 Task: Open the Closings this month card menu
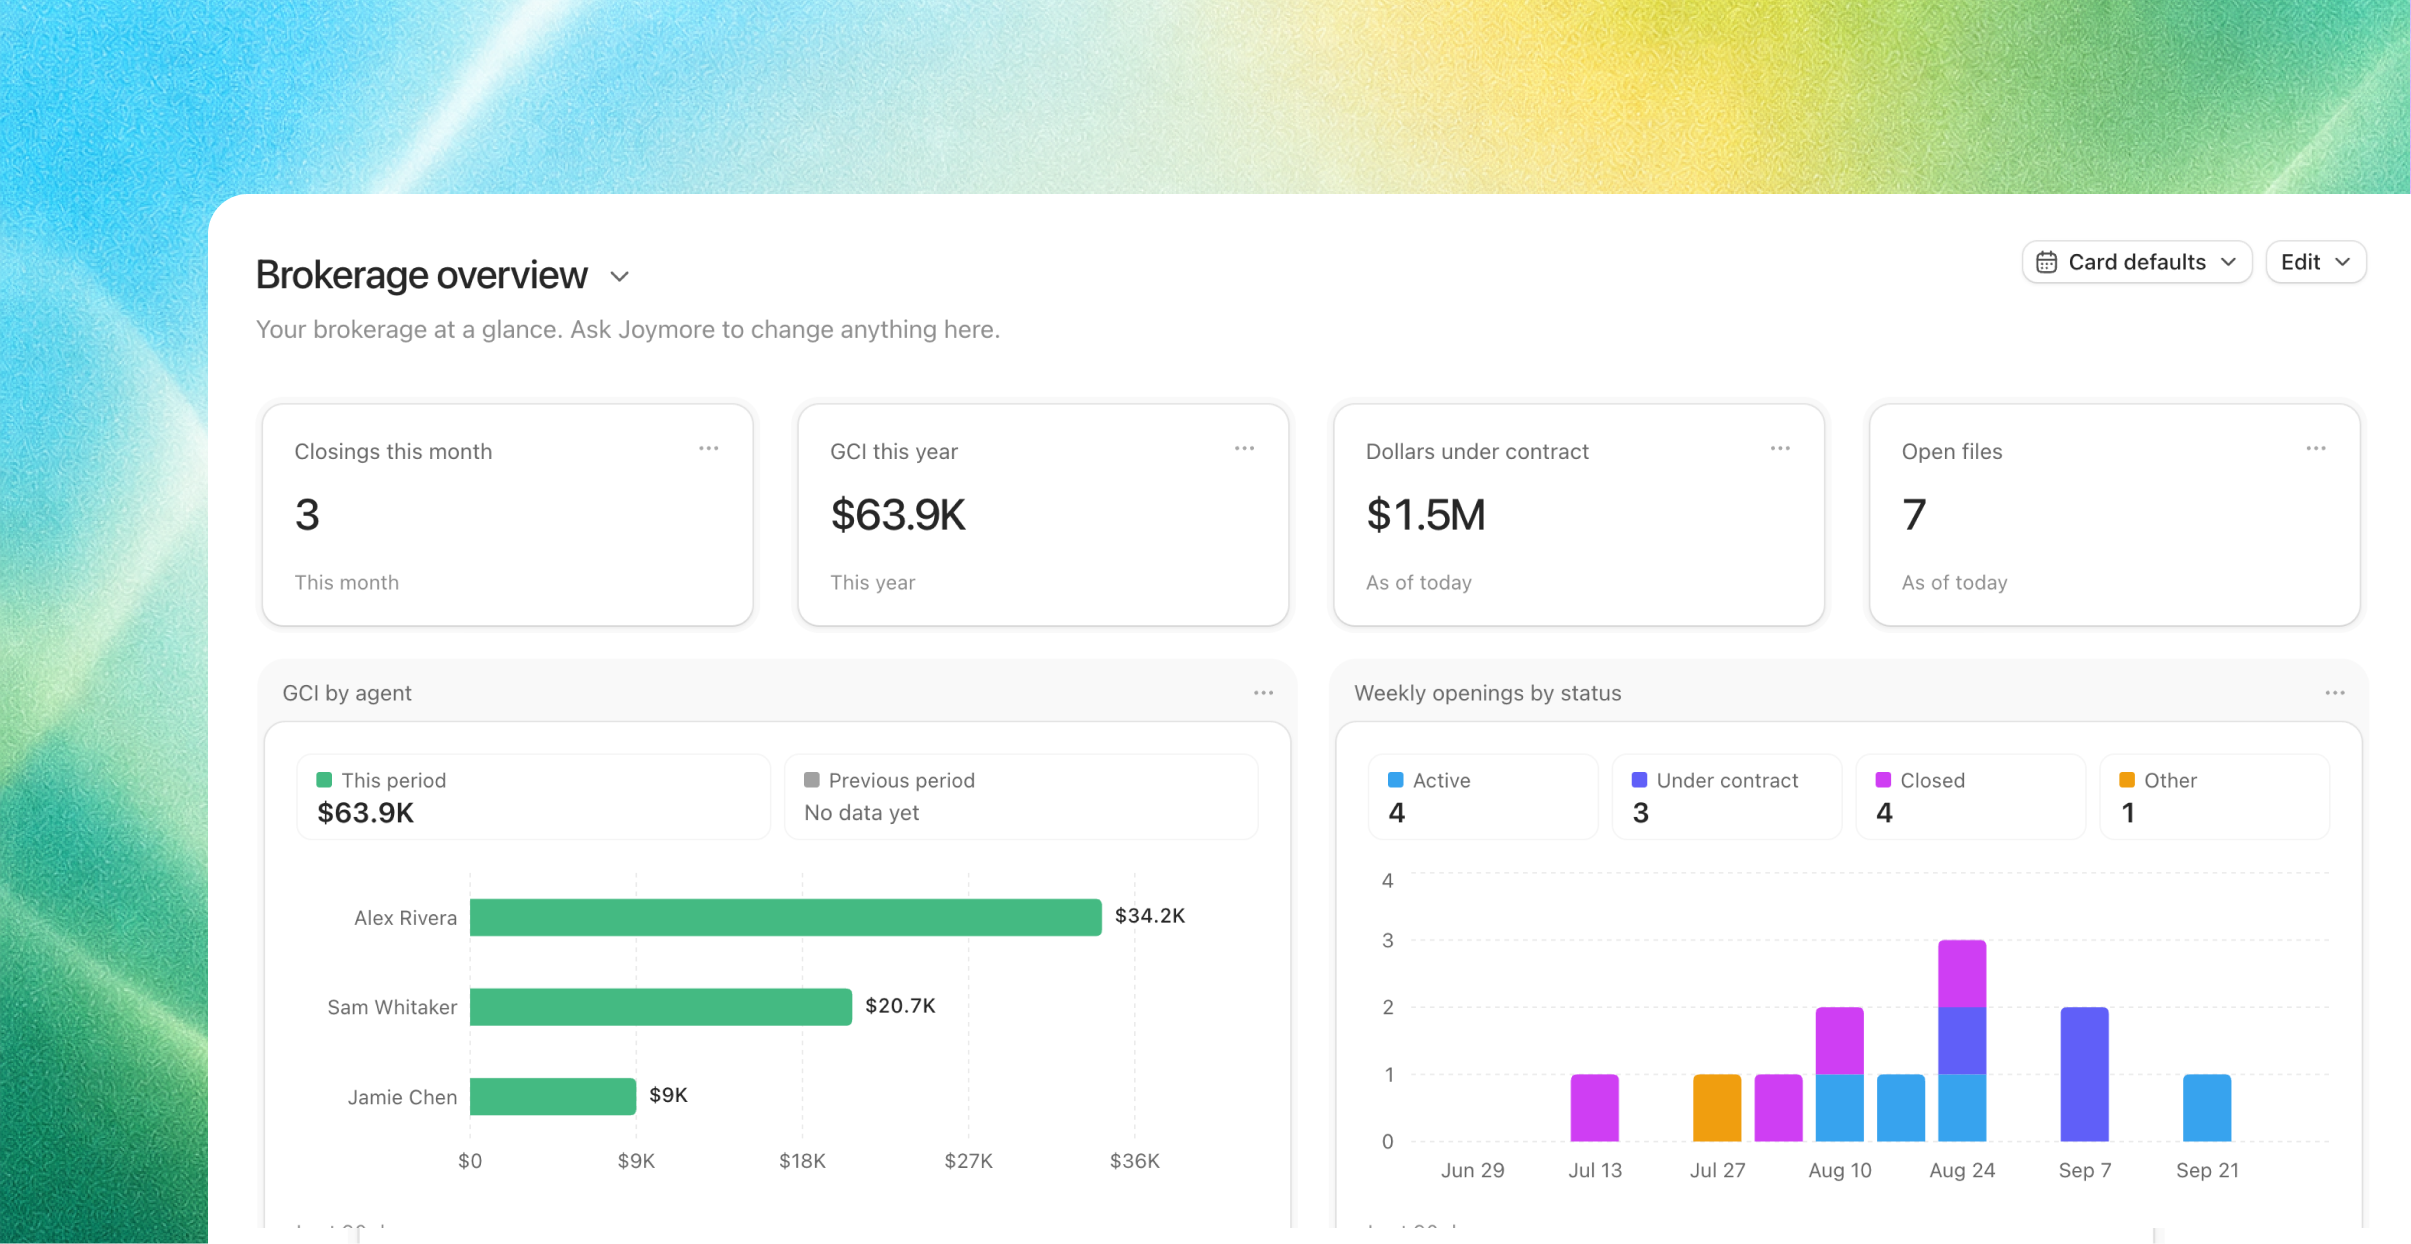coord(708,449)
